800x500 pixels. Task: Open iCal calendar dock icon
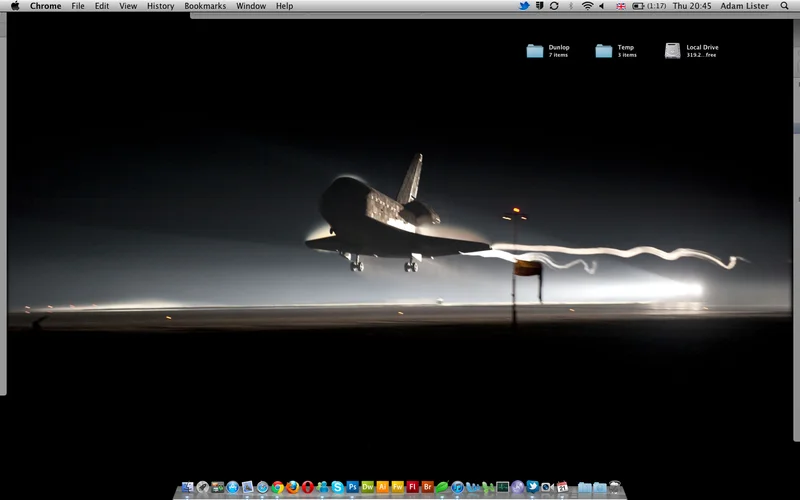coord(563,487)
